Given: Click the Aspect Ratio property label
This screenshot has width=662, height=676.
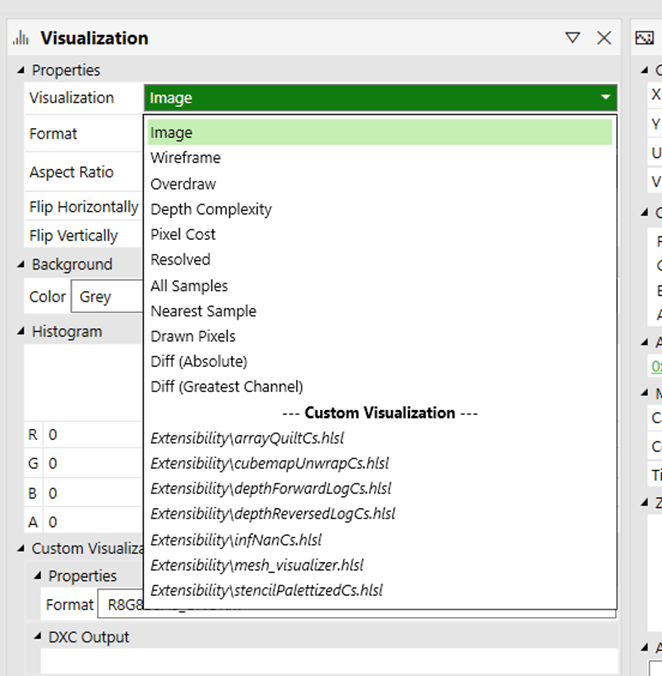Looking at the screenshot, I should tap(71, 172).
